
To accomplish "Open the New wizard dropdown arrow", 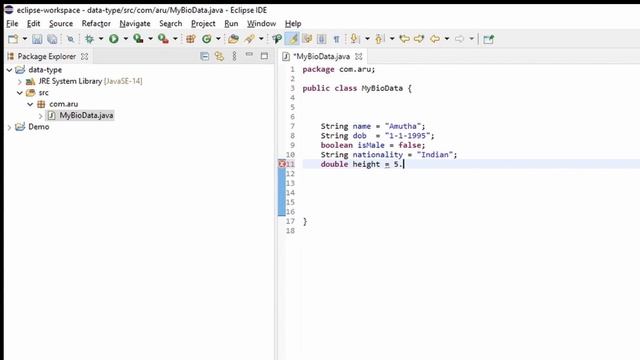I will click(24, 39).
